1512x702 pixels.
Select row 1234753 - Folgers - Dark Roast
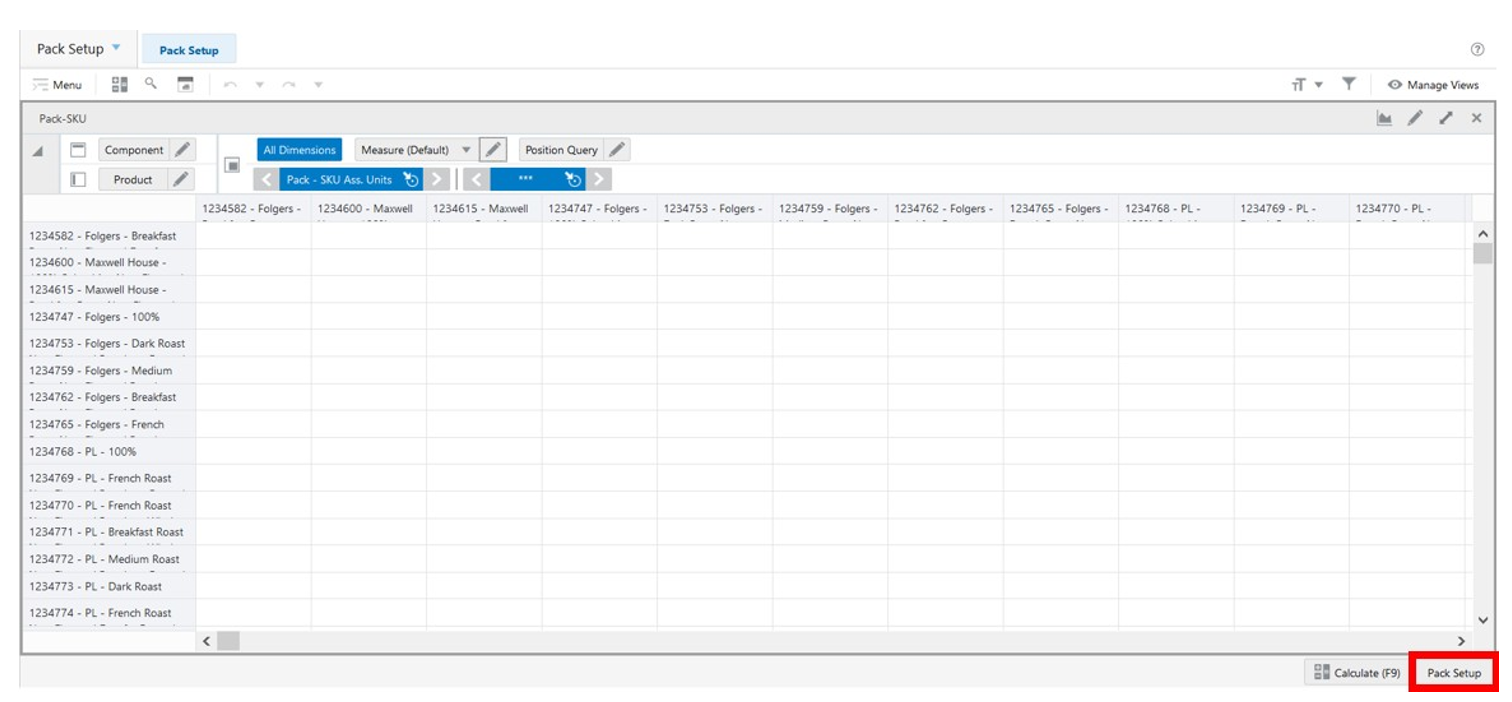tap(109, 344)
